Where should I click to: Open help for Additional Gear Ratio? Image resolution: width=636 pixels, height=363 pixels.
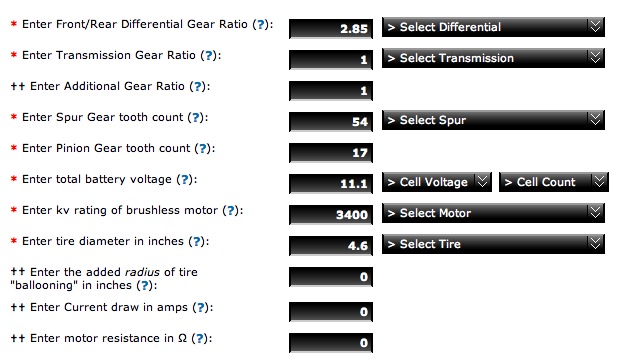click(x=198, y=86)
